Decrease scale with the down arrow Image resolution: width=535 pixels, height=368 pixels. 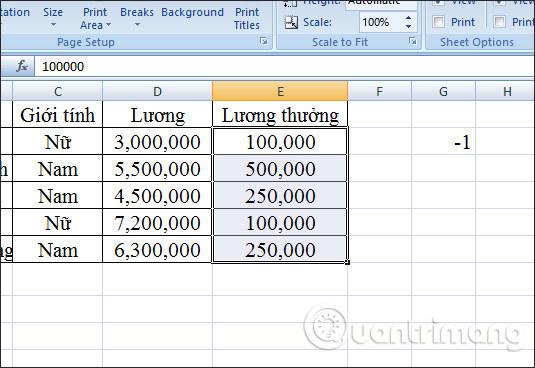click(408, 27)
